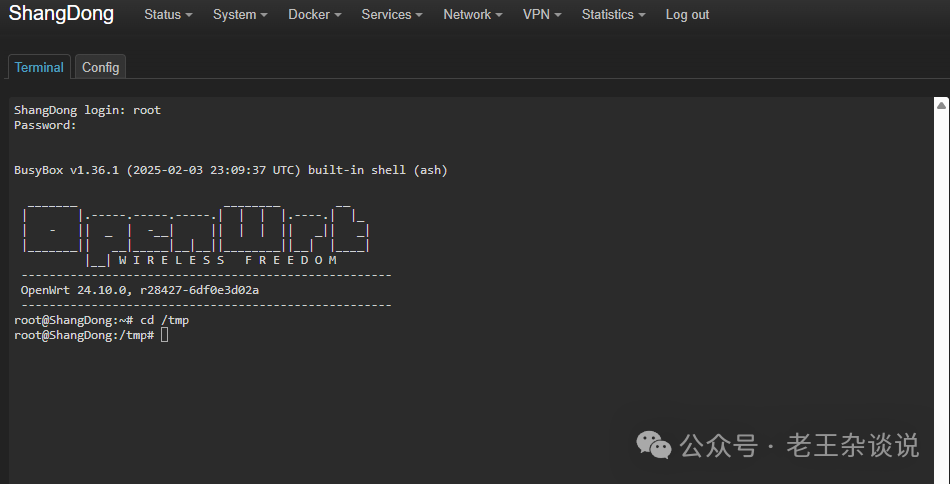Click the Log out link
This screenshot has width=950, height=484.
coord(687,15)
